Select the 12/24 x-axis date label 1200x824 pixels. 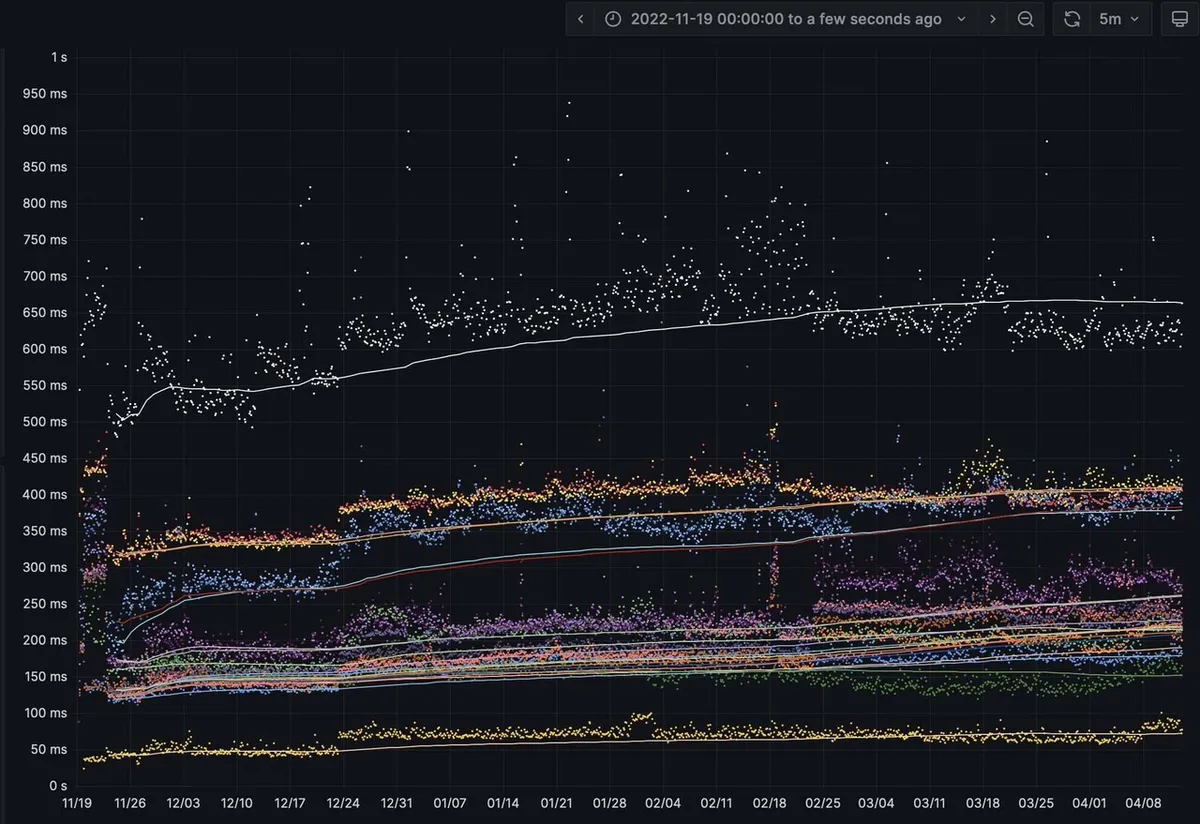point(343,803)
